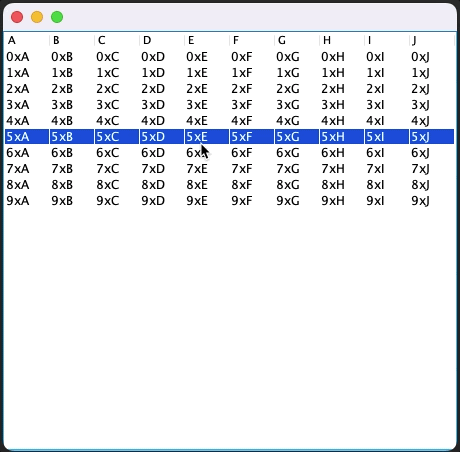
Task: Click the red close window button
Action: pos(17,17)
